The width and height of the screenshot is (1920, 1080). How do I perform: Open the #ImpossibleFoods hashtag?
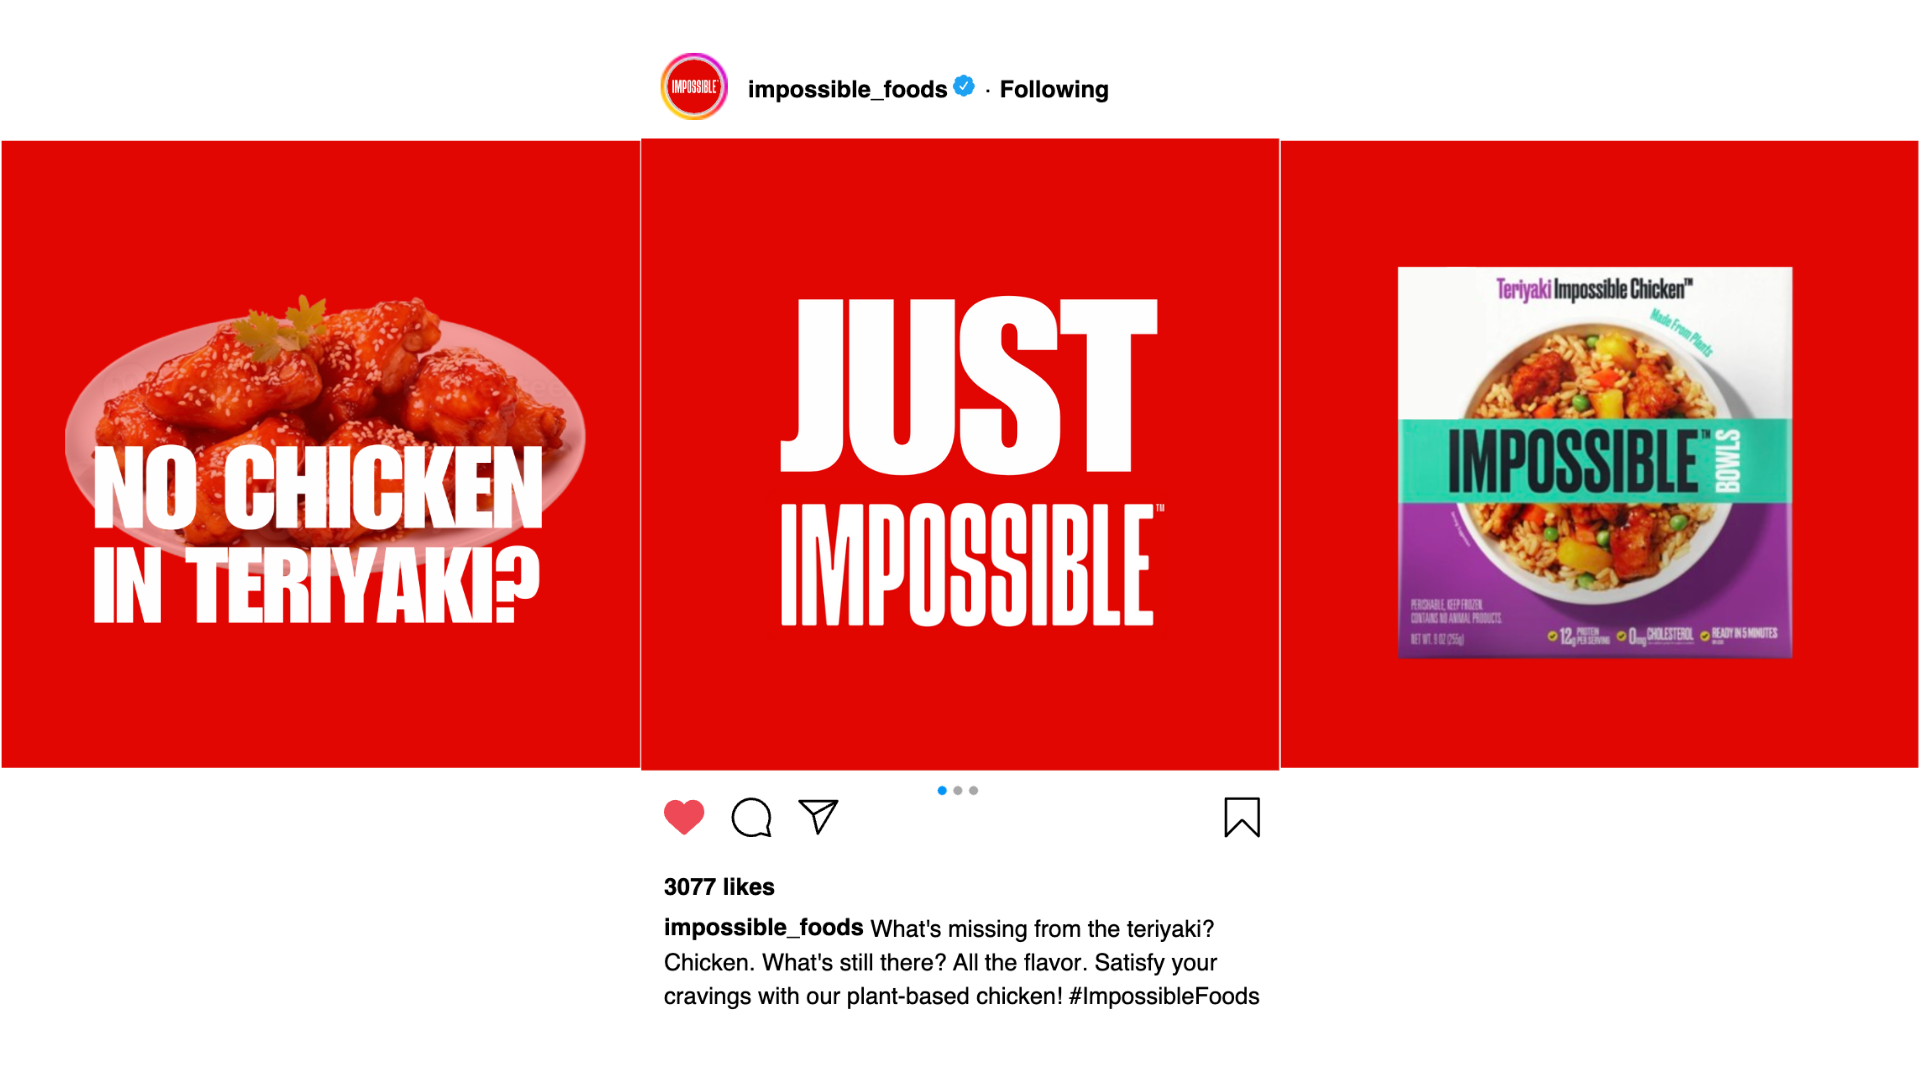coord(1164,996)
